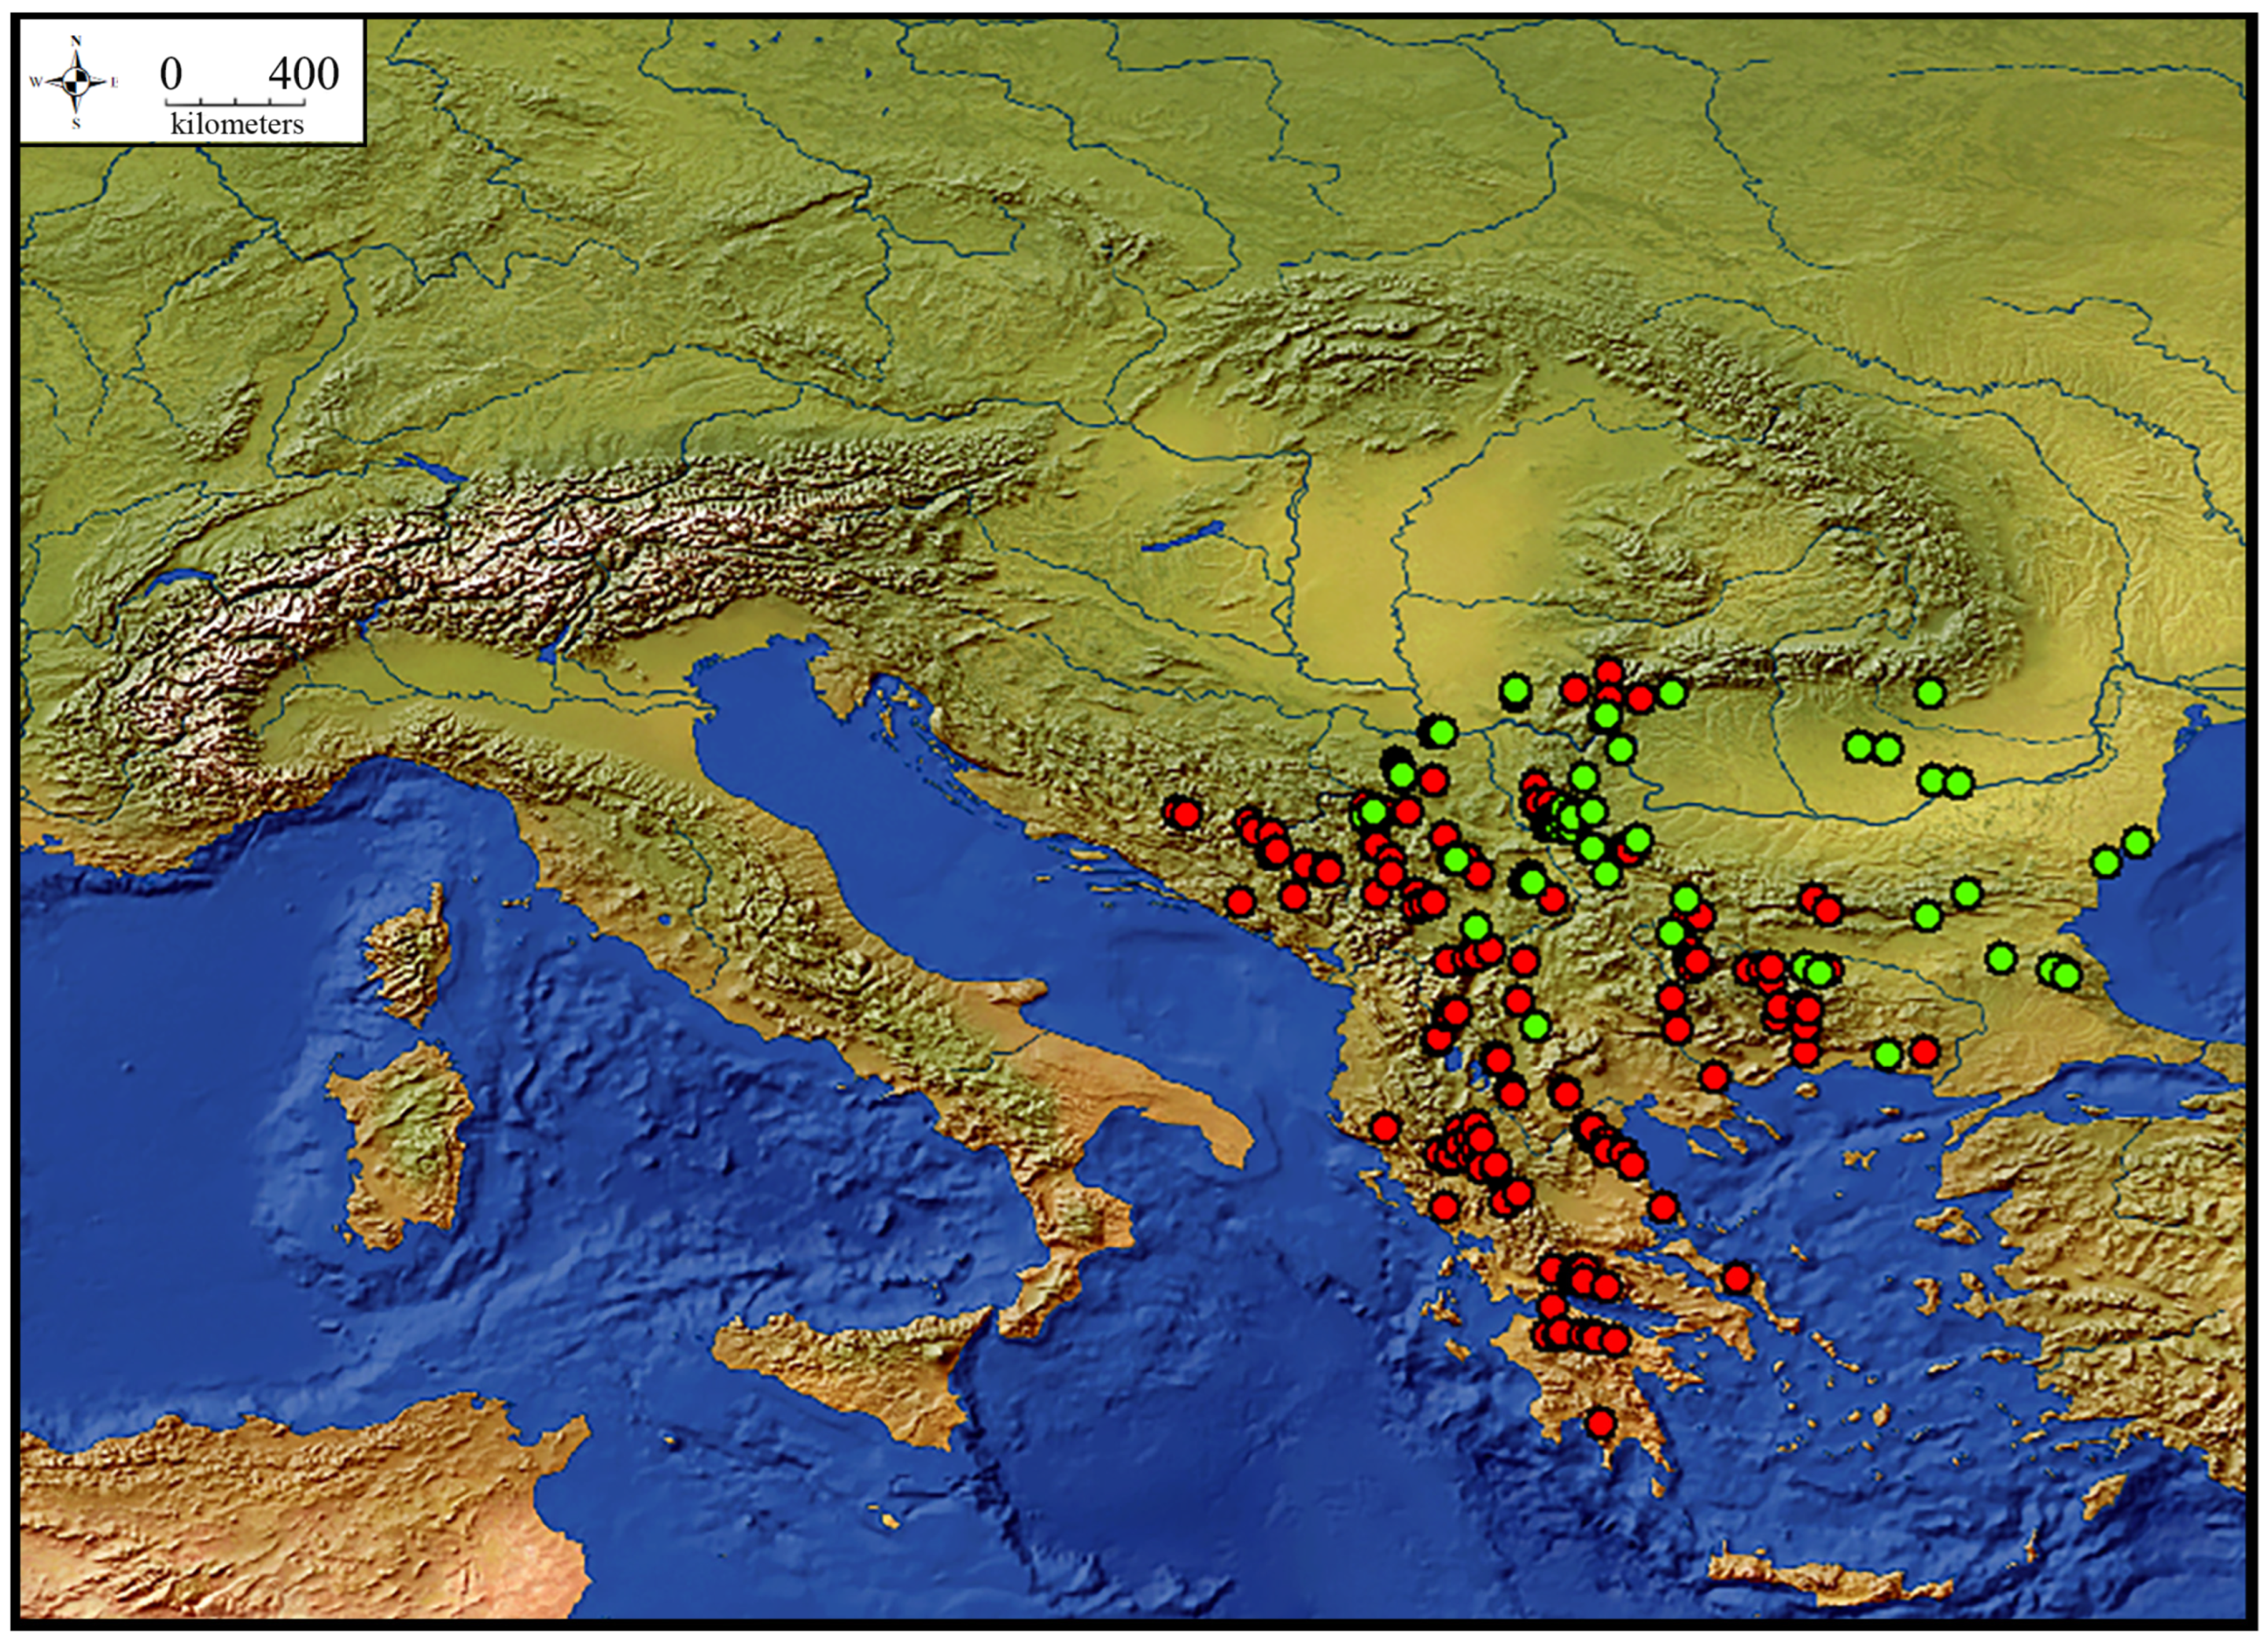Viewport: 2268px width, 1642px height.
Task: Select isolated red dot west of Corfu coast
Action: pyautogui.click(x=1384, y=1128)
